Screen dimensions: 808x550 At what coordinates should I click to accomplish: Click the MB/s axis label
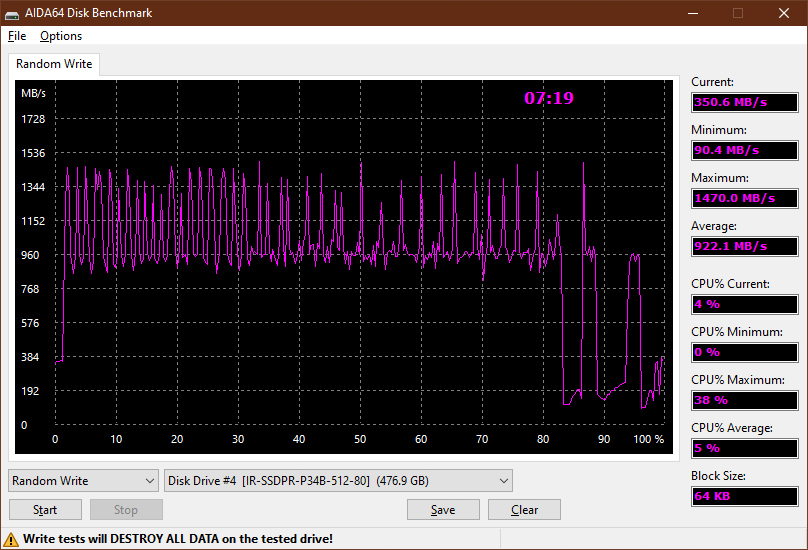click(x=33, y=93)
